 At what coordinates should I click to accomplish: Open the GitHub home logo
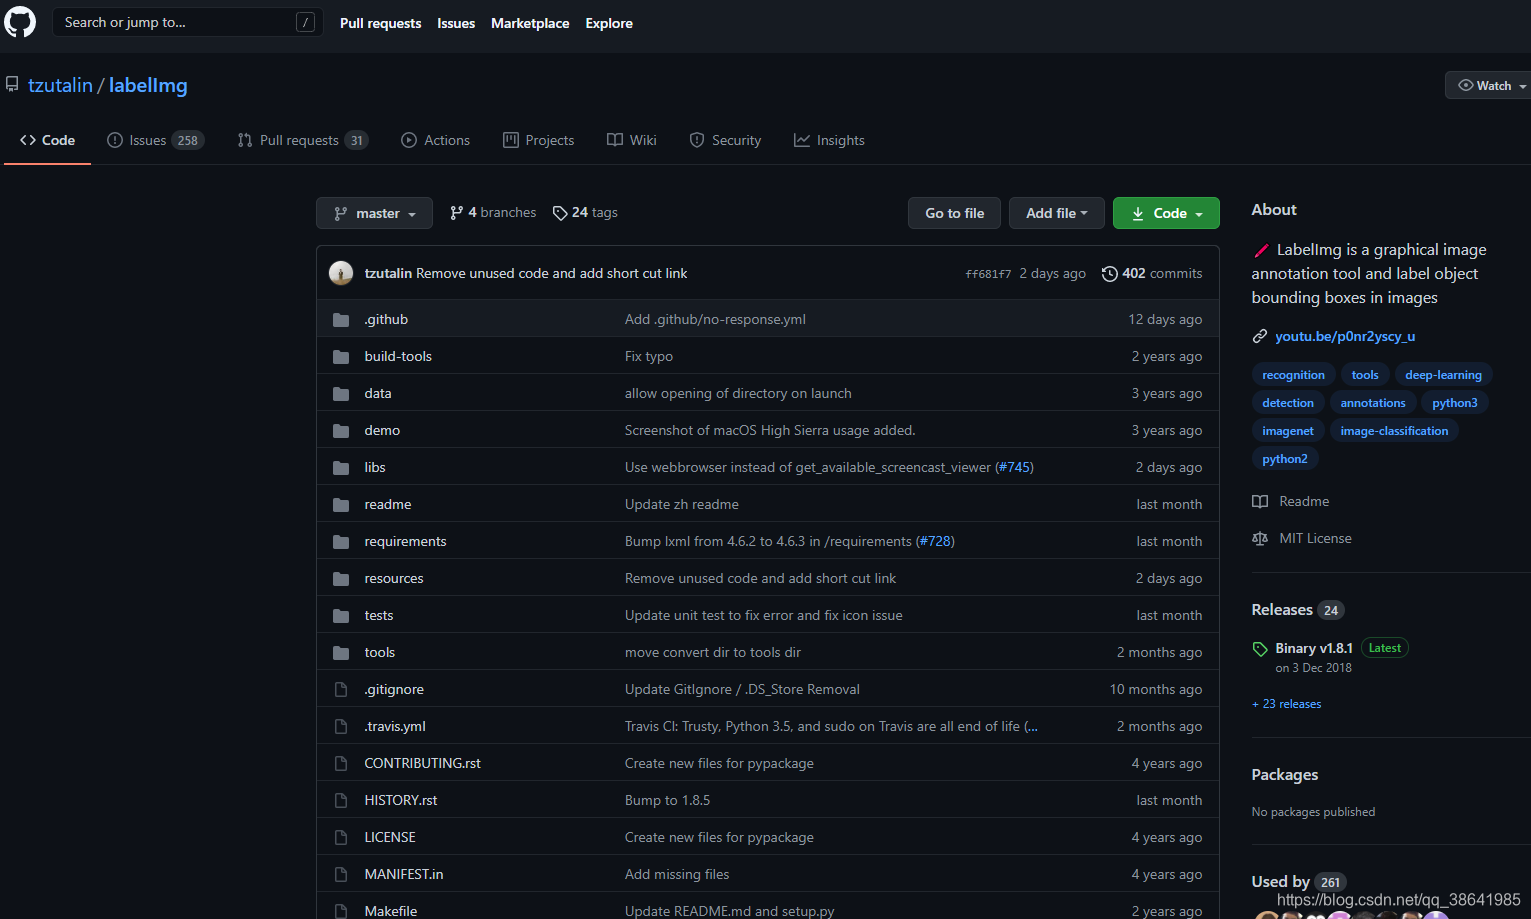19,22
